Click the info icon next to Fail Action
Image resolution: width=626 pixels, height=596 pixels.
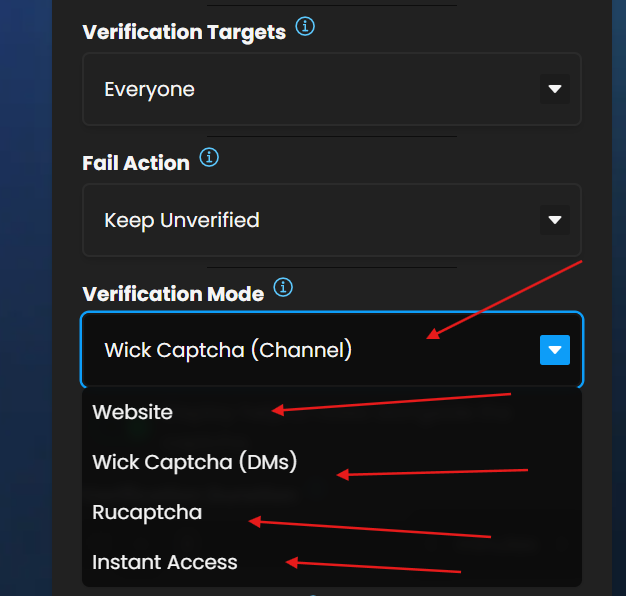(x=209, y=158)
